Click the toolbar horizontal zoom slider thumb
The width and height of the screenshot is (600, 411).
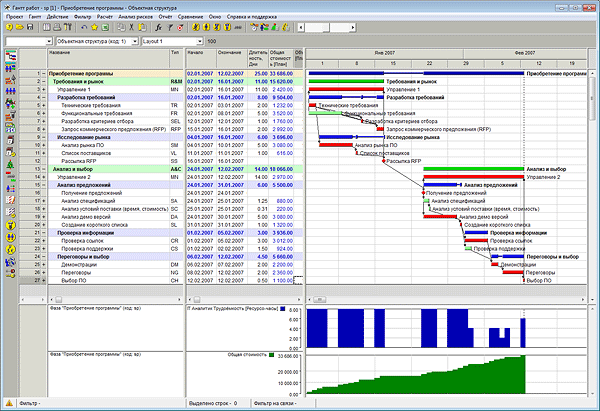pos(326,28)
